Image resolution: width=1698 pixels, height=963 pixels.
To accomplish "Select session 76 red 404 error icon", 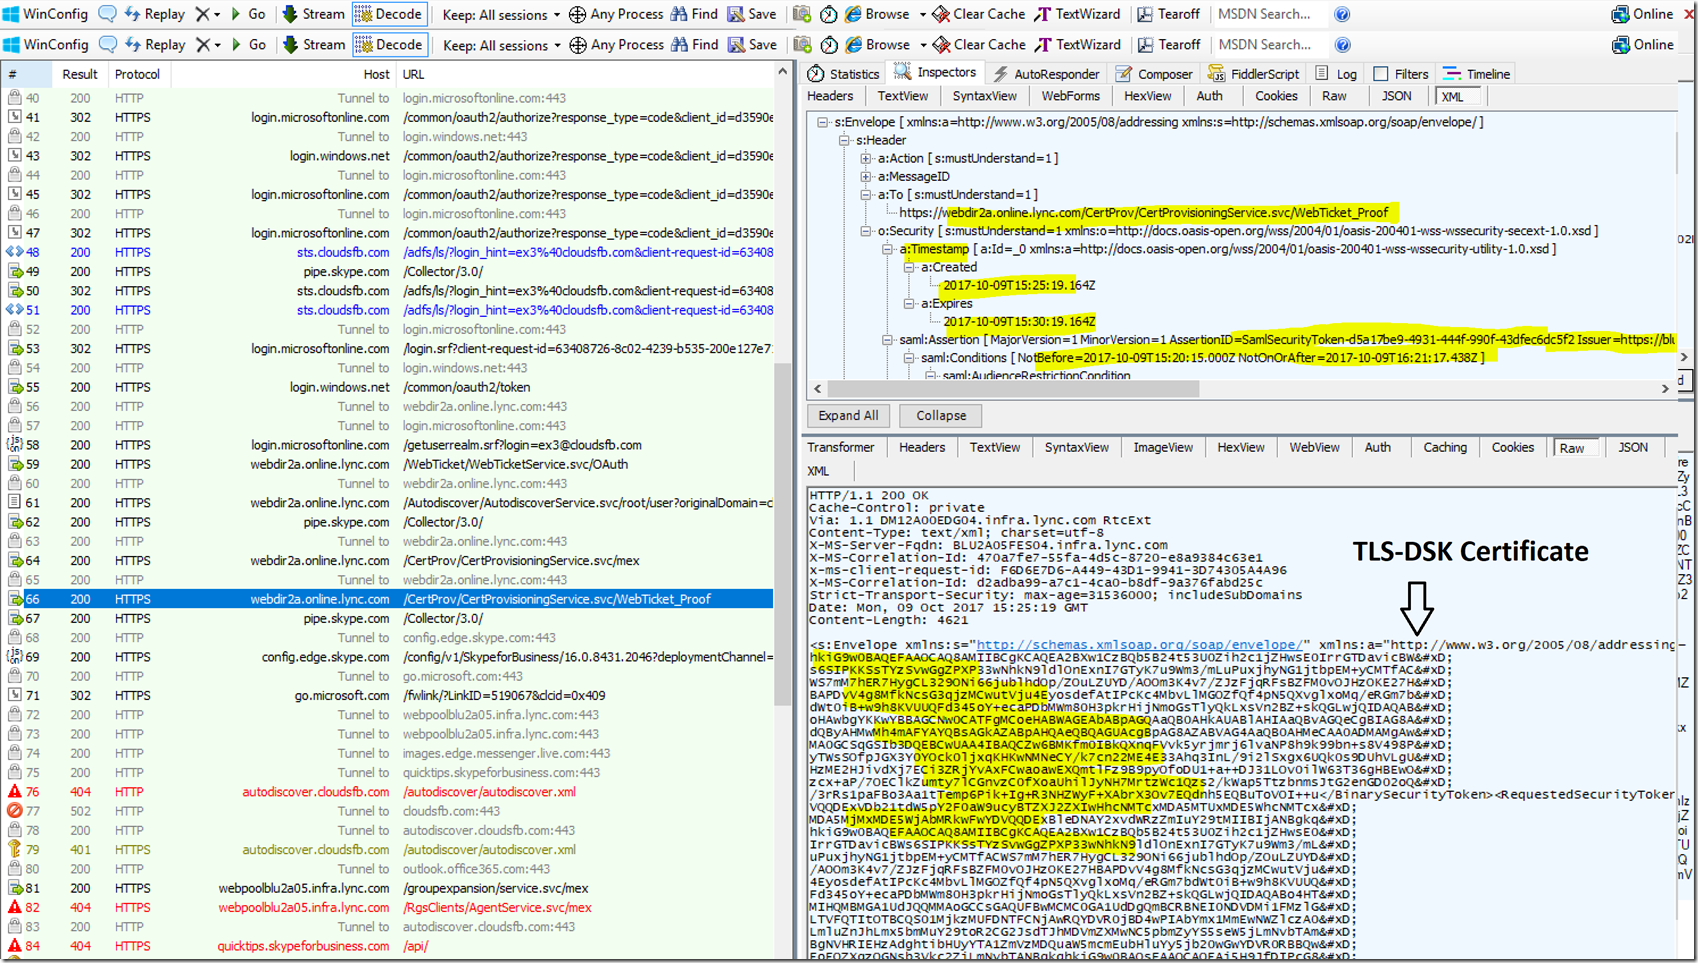I will [15, 792].
